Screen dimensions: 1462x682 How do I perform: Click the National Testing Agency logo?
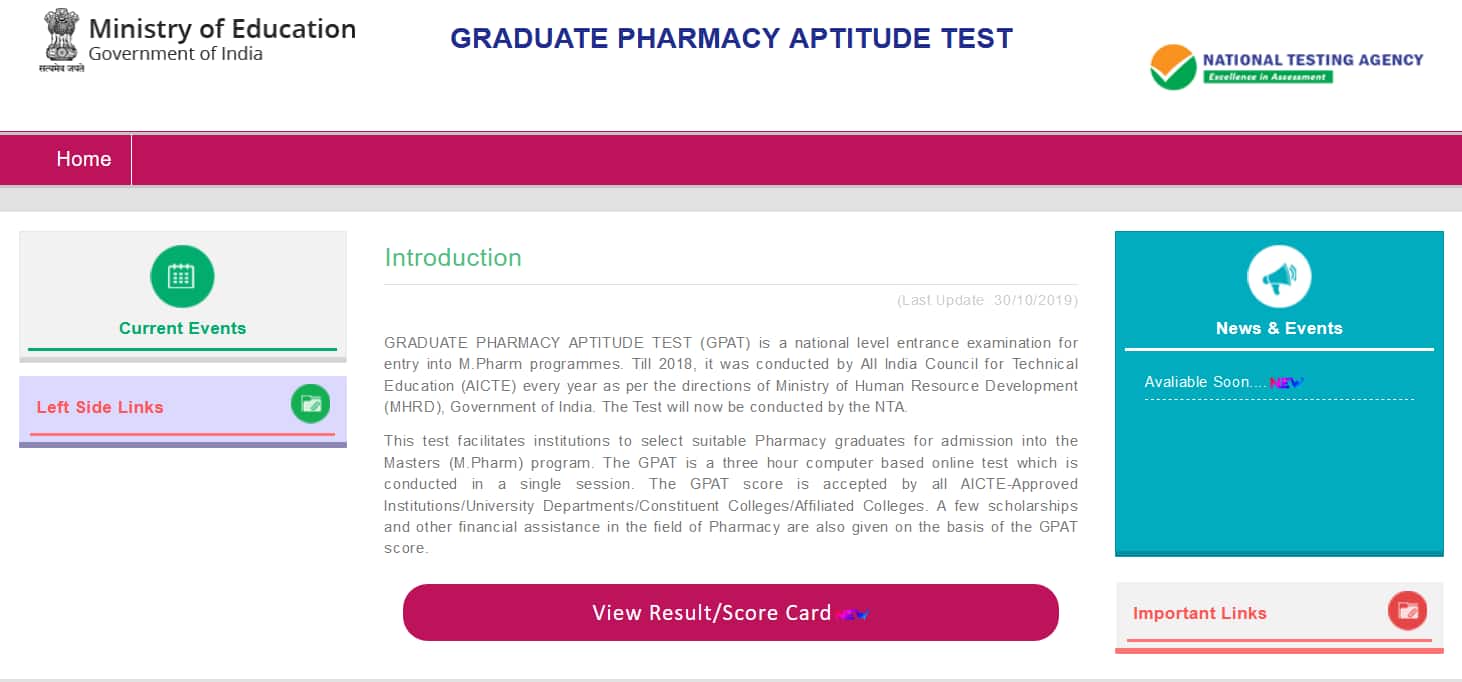pyautogui.click(x=1286, y=67)
